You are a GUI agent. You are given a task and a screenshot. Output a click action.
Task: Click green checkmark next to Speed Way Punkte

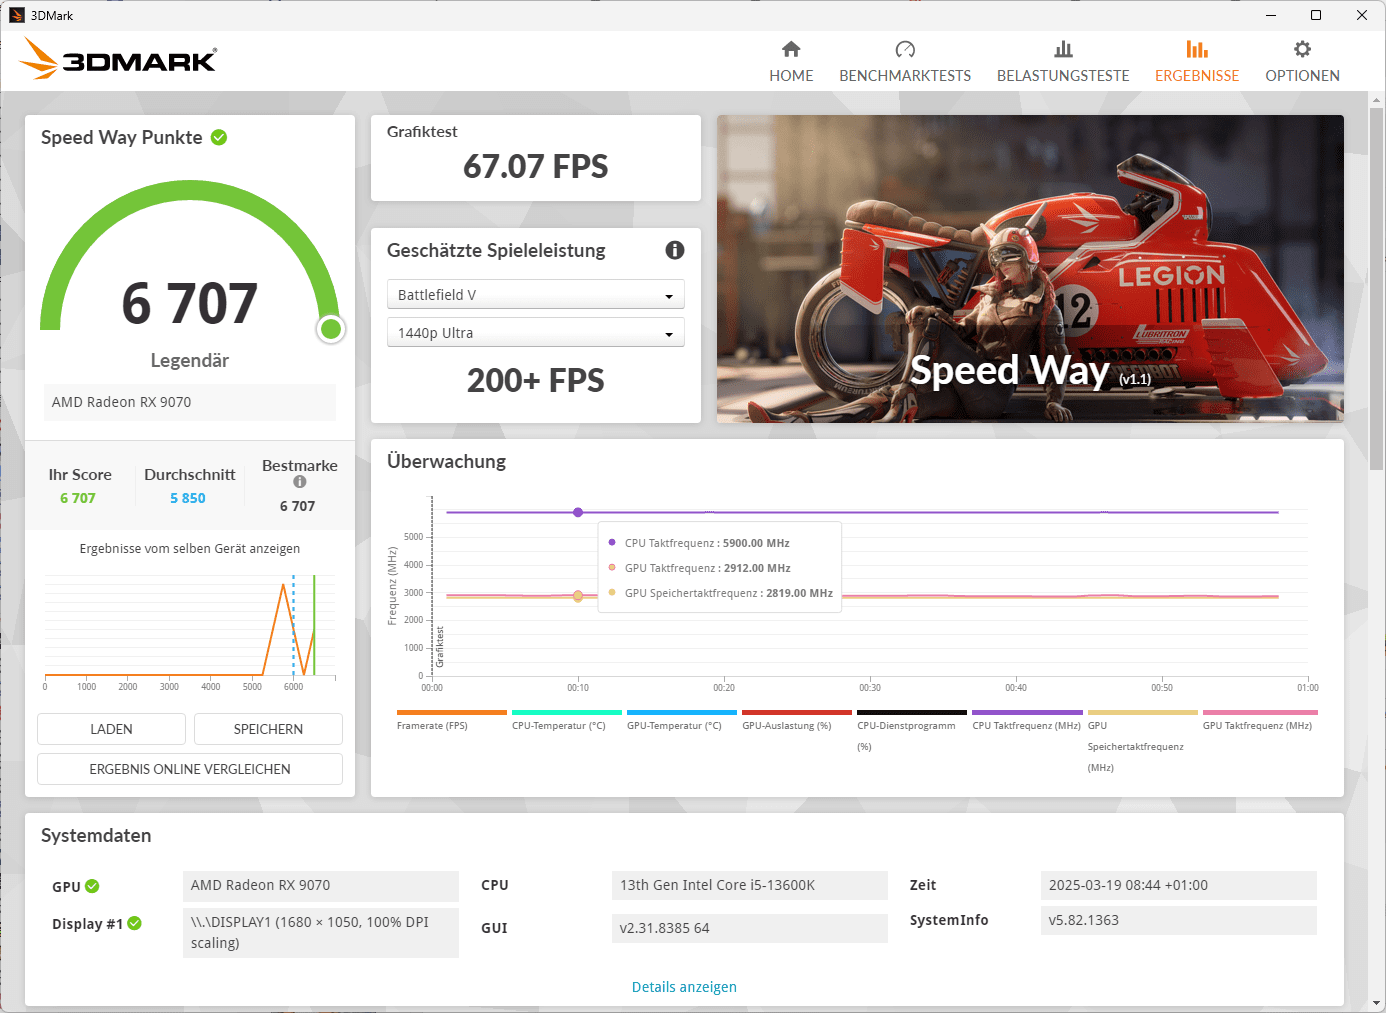pos(219,137)
